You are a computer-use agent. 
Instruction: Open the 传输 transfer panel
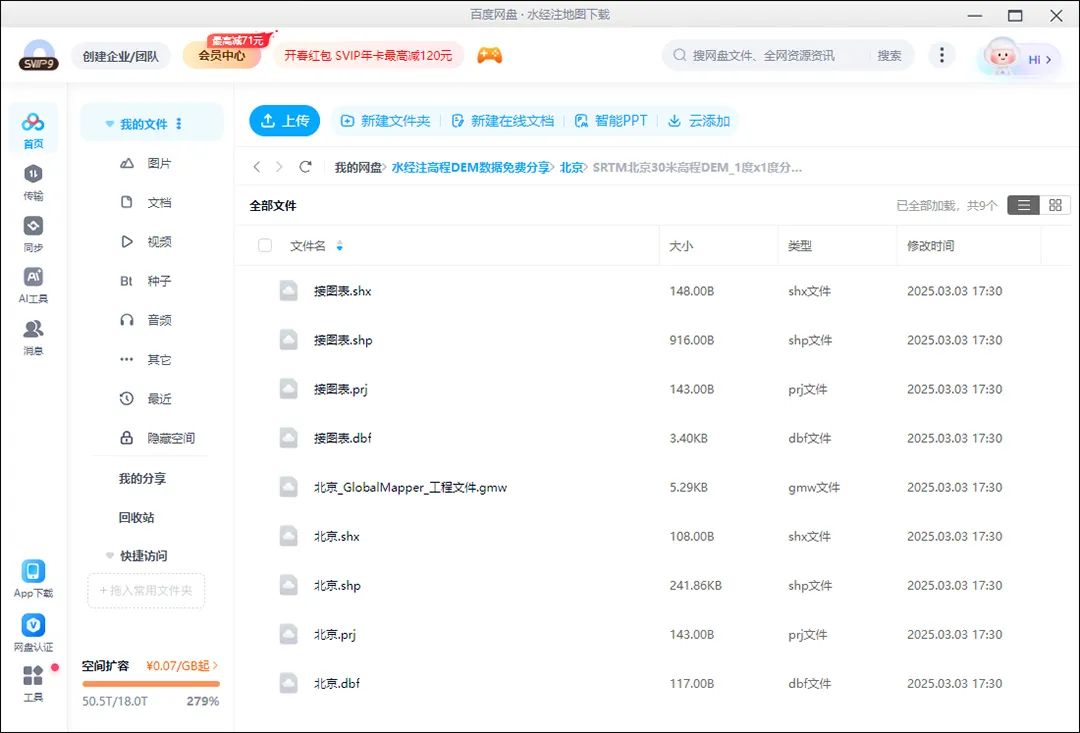click(x=33, y=183)
